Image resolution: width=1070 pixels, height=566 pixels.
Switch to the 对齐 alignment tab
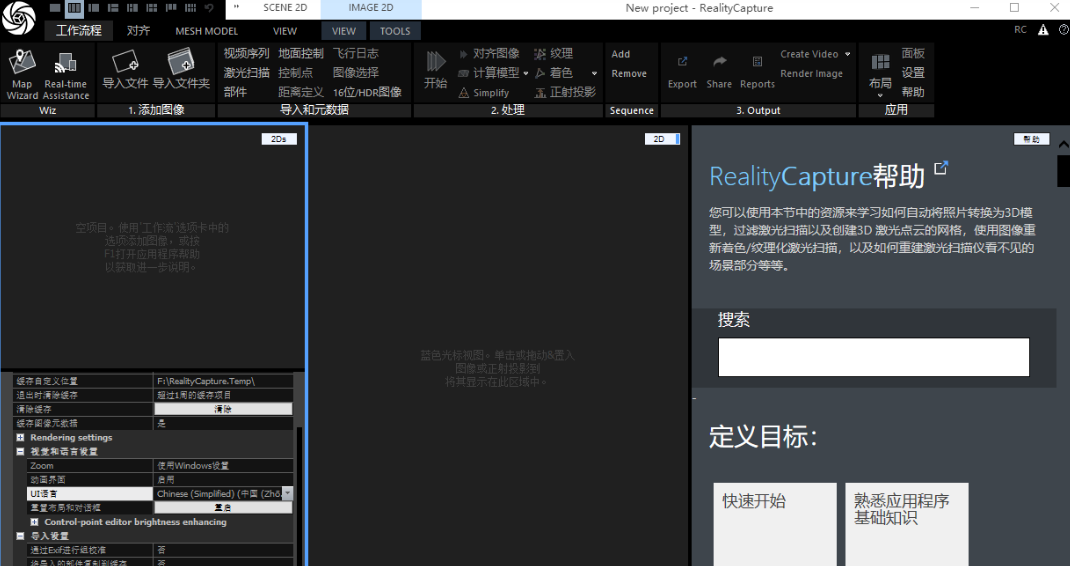139,31
